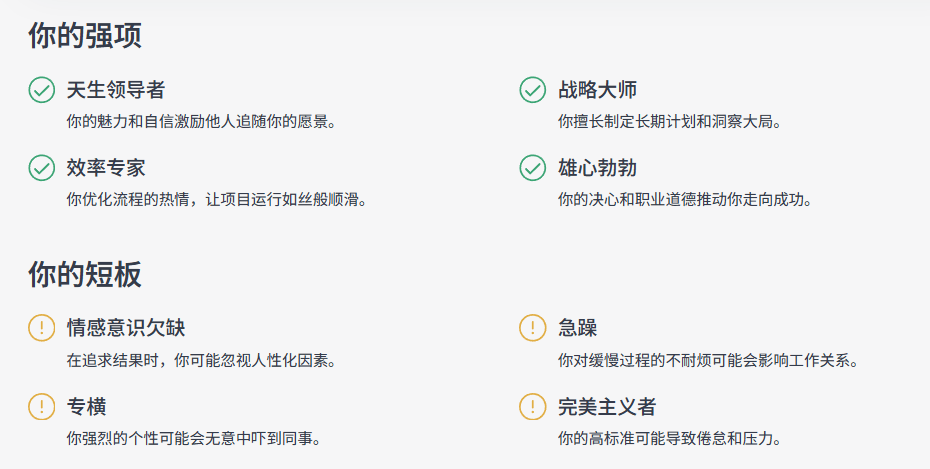Click the warning icon beside 完美主义者

click(533, 407)
